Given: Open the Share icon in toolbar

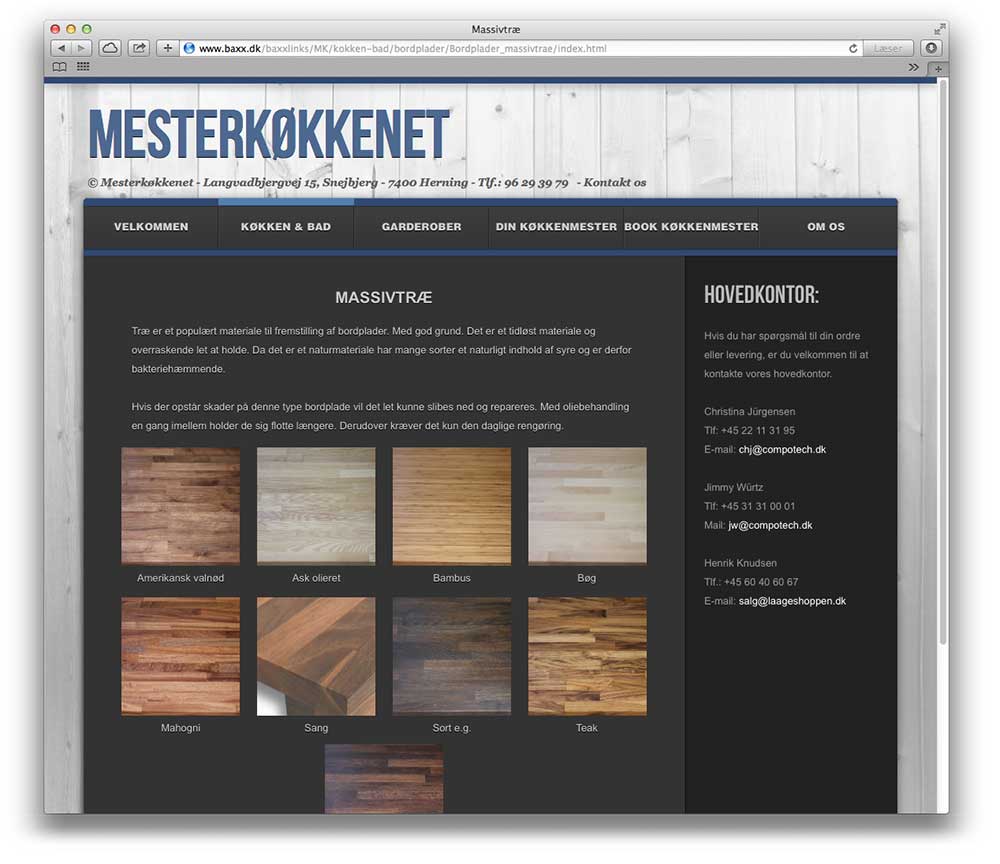Looking at the screenshot, I should click(139, 48).
